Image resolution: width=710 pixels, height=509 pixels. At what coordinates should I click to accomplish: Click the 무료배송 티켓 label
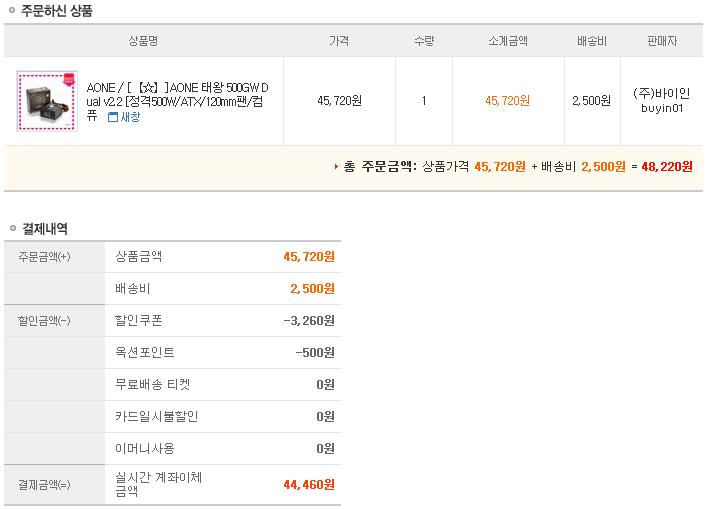pyautogui.click(x=153, y=384)
